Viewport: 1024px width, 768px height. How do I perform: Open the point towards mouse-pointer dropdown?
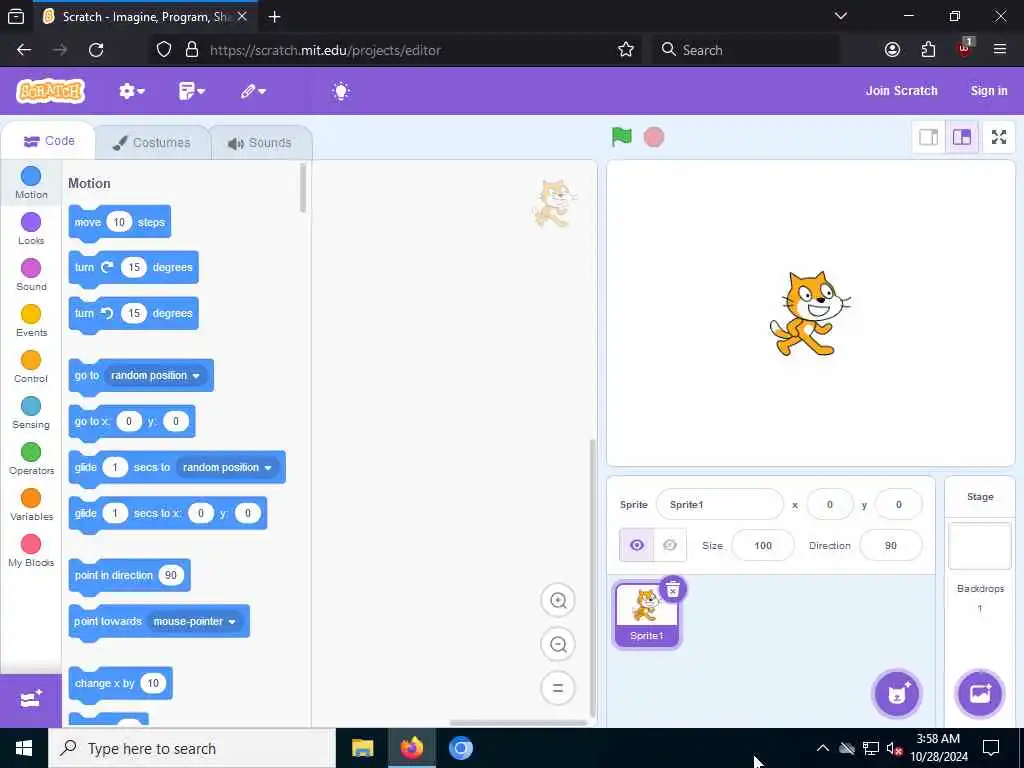195,622
